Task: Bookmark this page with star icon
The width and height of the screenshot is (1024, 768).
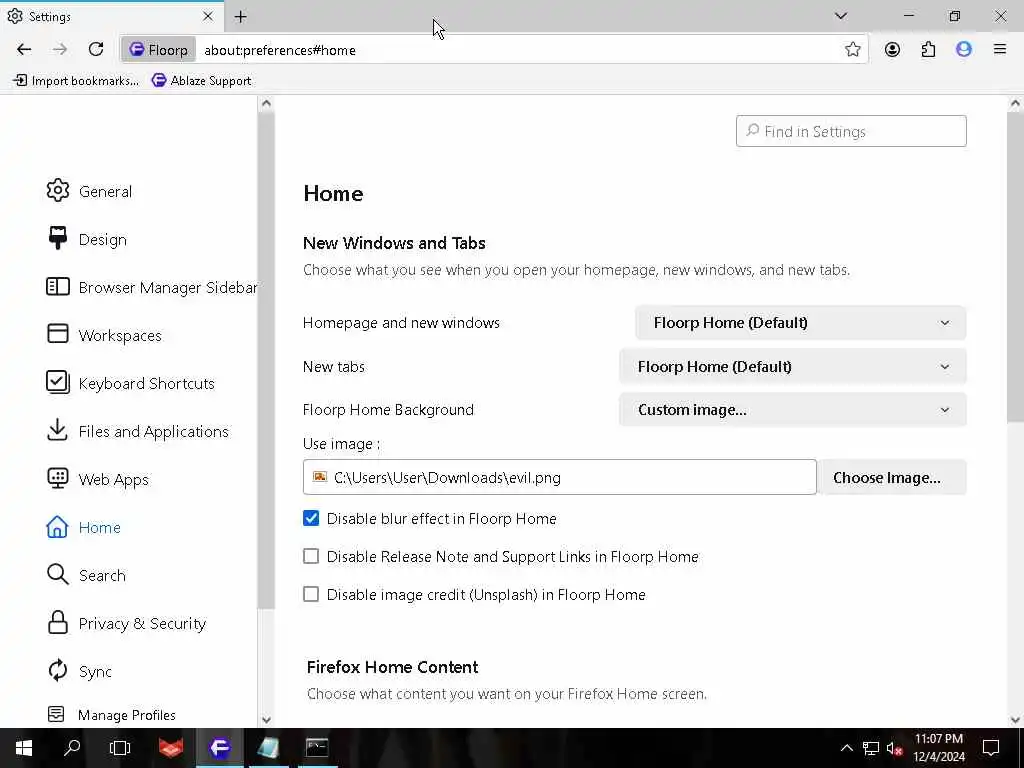Action: click(x=852, y=49)
